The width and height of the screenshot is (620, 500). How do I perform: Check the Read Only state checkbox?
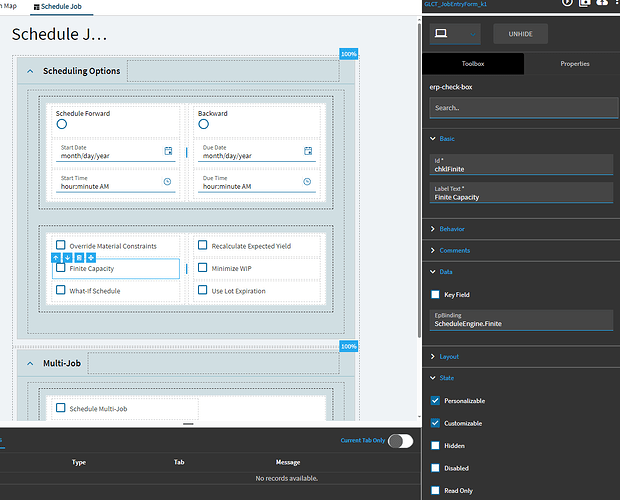click(x=435, y=491)
